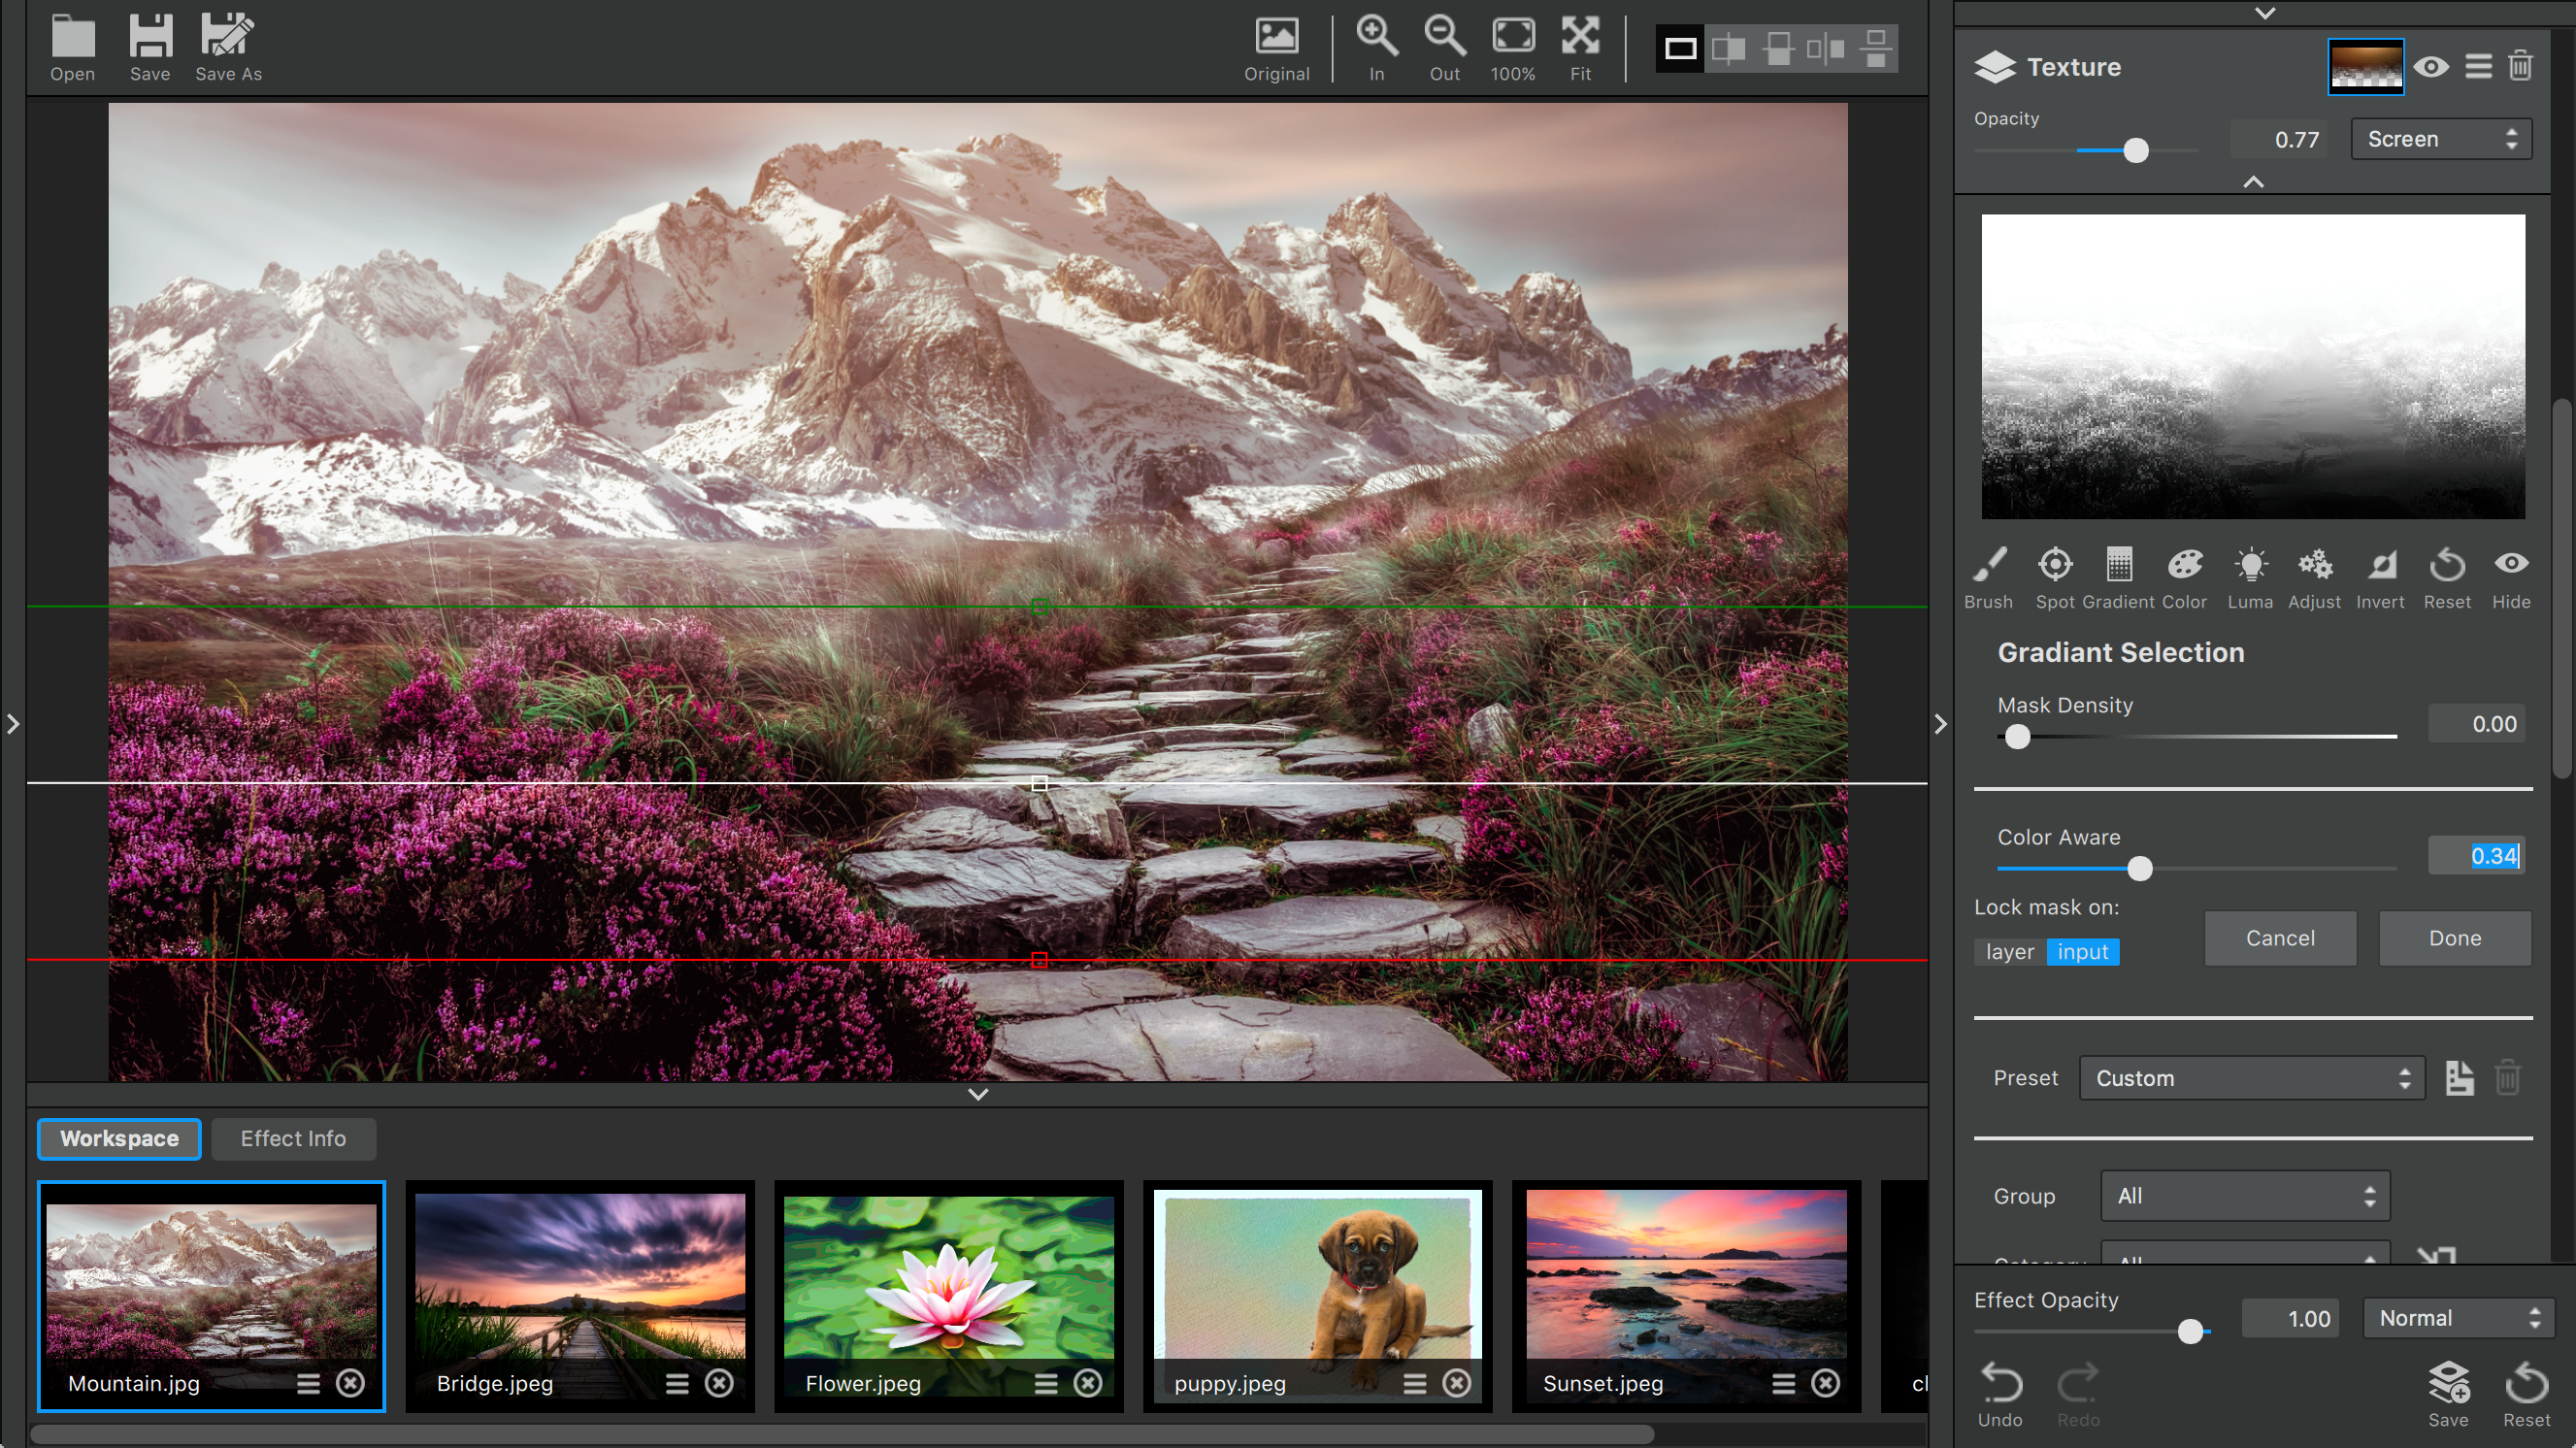The image size is (2576, 1448).
Task: Show the Original image
Action: pyautogui.click(x=1276, y=49)
